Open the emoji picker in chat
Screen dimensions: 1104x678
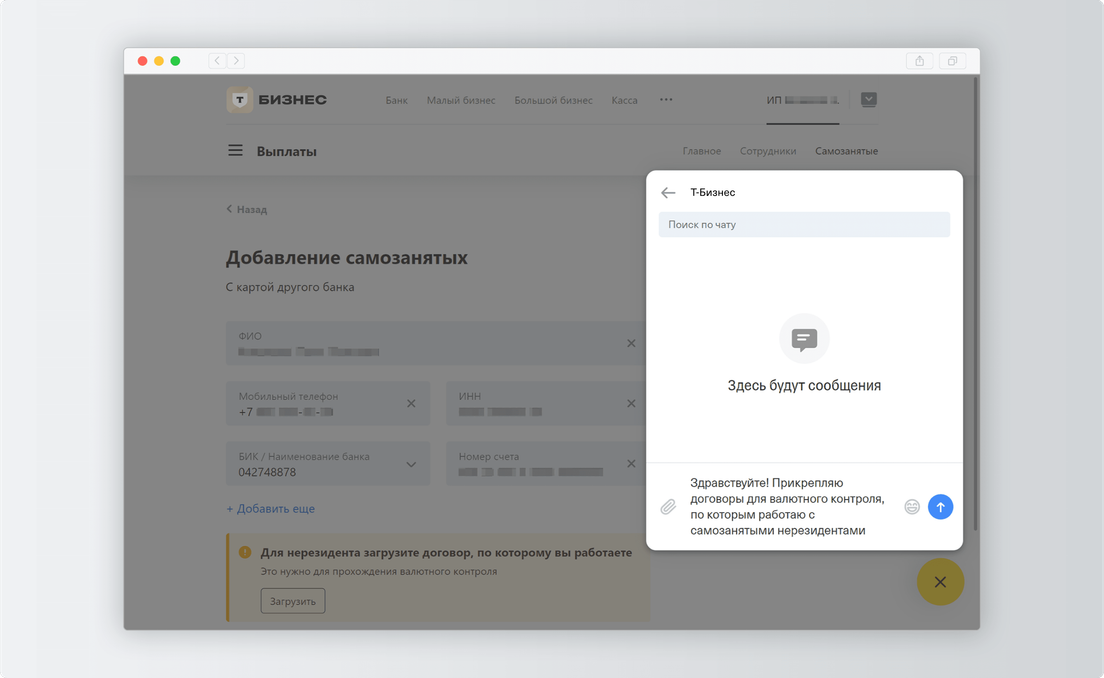point(912,507)
